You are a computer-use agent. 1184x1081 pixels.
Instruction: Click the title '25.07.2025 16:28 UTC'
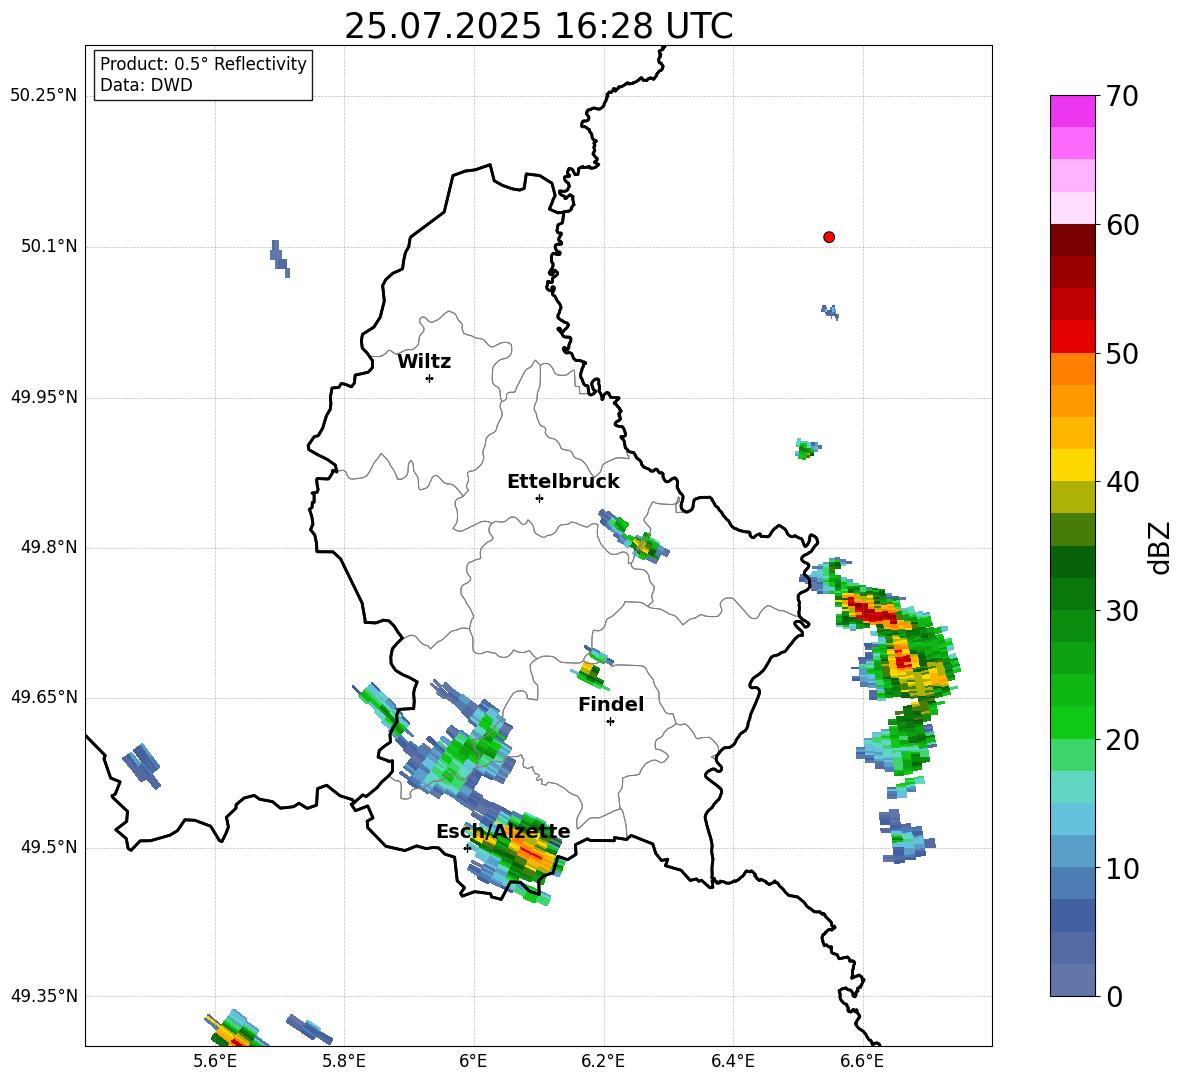coord(538,26)
